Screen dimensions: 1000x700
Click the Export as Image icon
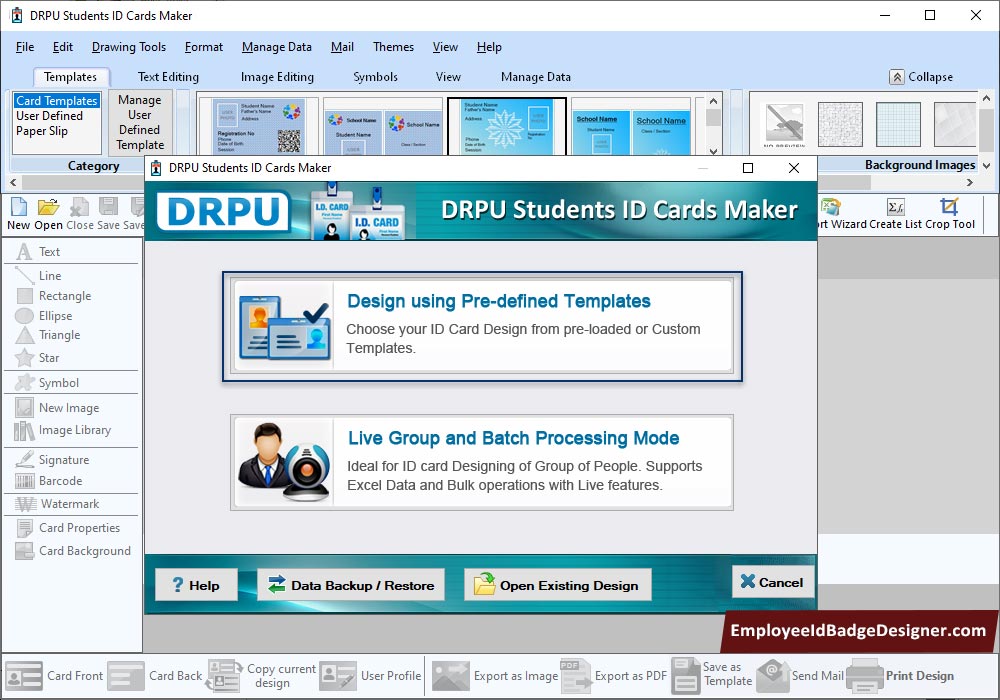coord(451,676)
